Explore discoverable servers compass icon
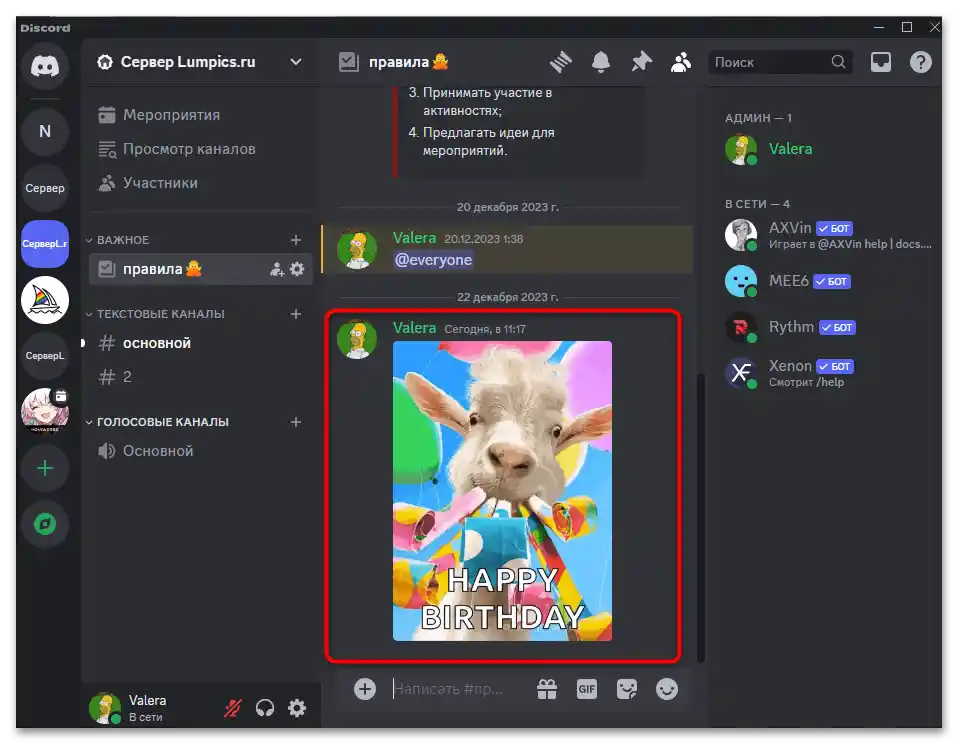This screenshot has width=958, height=744. click(x=45, y=524)
